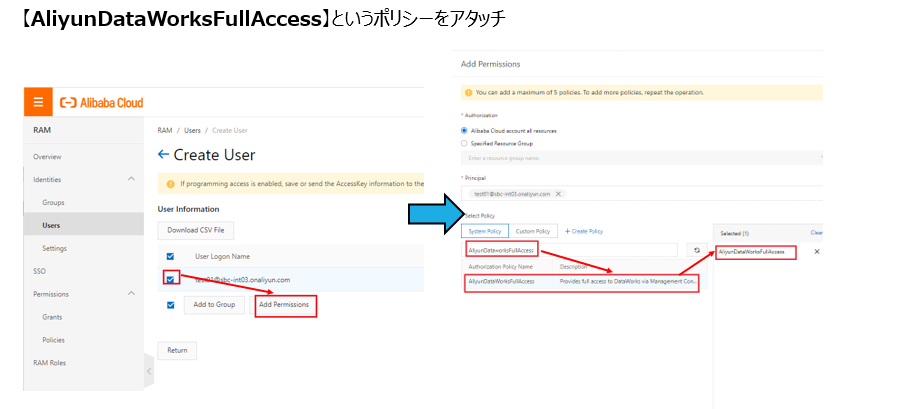Click the Add Permissions button
The image size is (904, 409).
pyautogui.click(x=284, y=305)
